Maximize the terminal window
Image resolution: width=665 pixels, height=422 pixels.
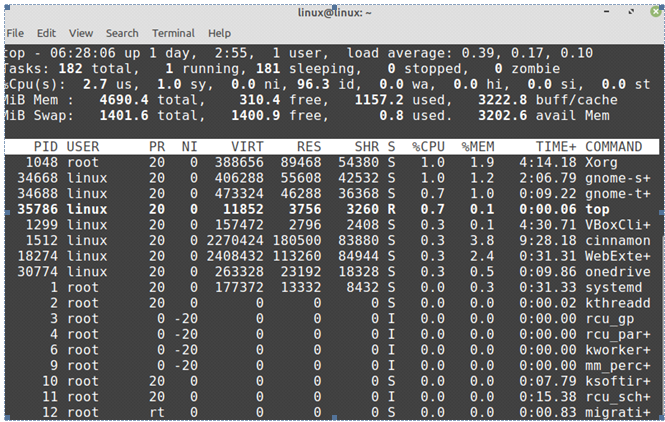[631, 11]
